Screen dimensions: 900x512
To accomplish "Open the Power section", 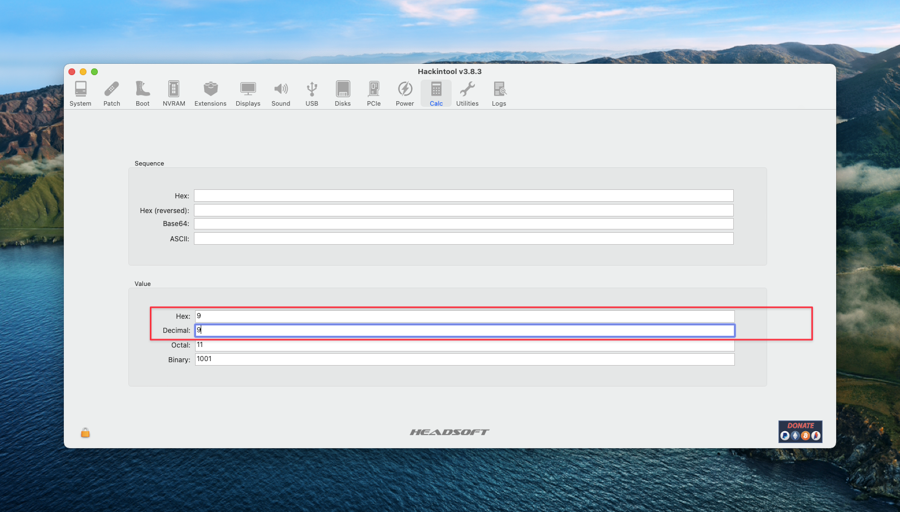I will [x=405, y=93].
